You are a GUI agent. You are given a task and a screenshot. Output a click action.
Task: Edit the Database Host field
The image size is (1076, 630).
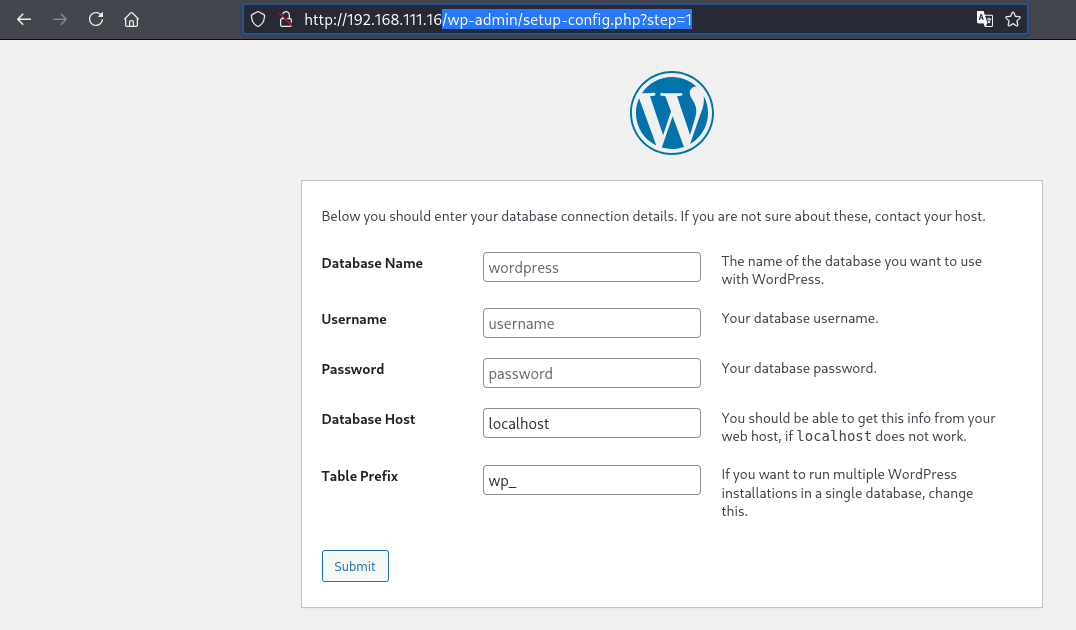592,423
